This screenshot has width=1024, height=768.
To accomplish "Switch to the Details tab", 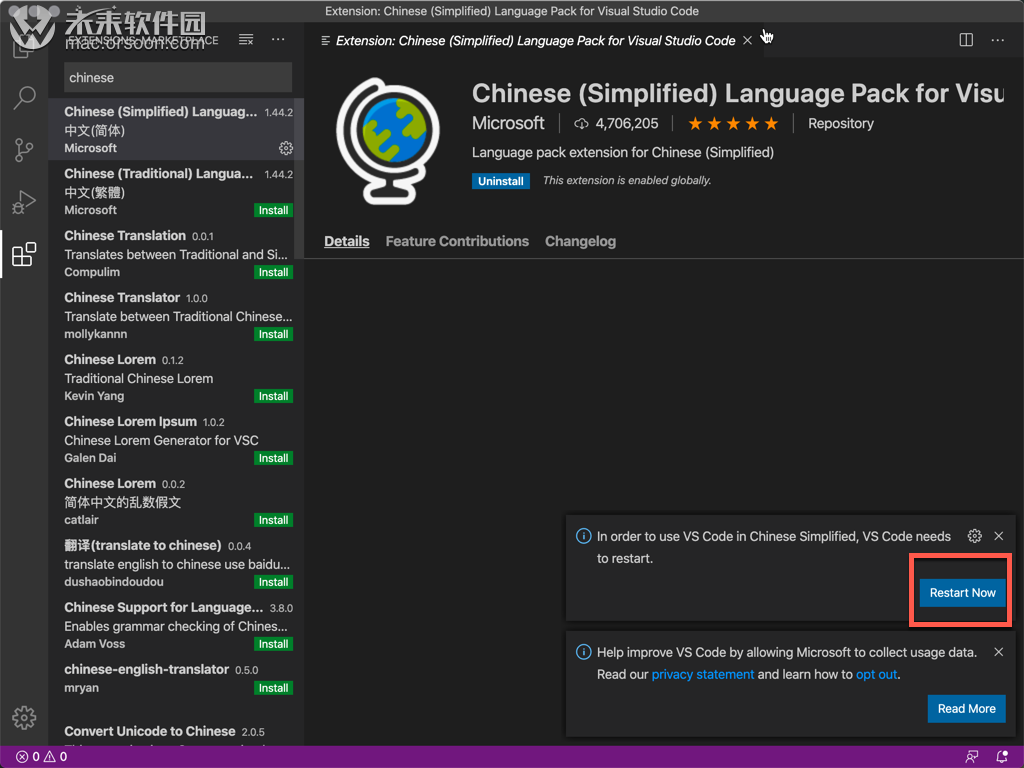I will (x=347, y=241).
